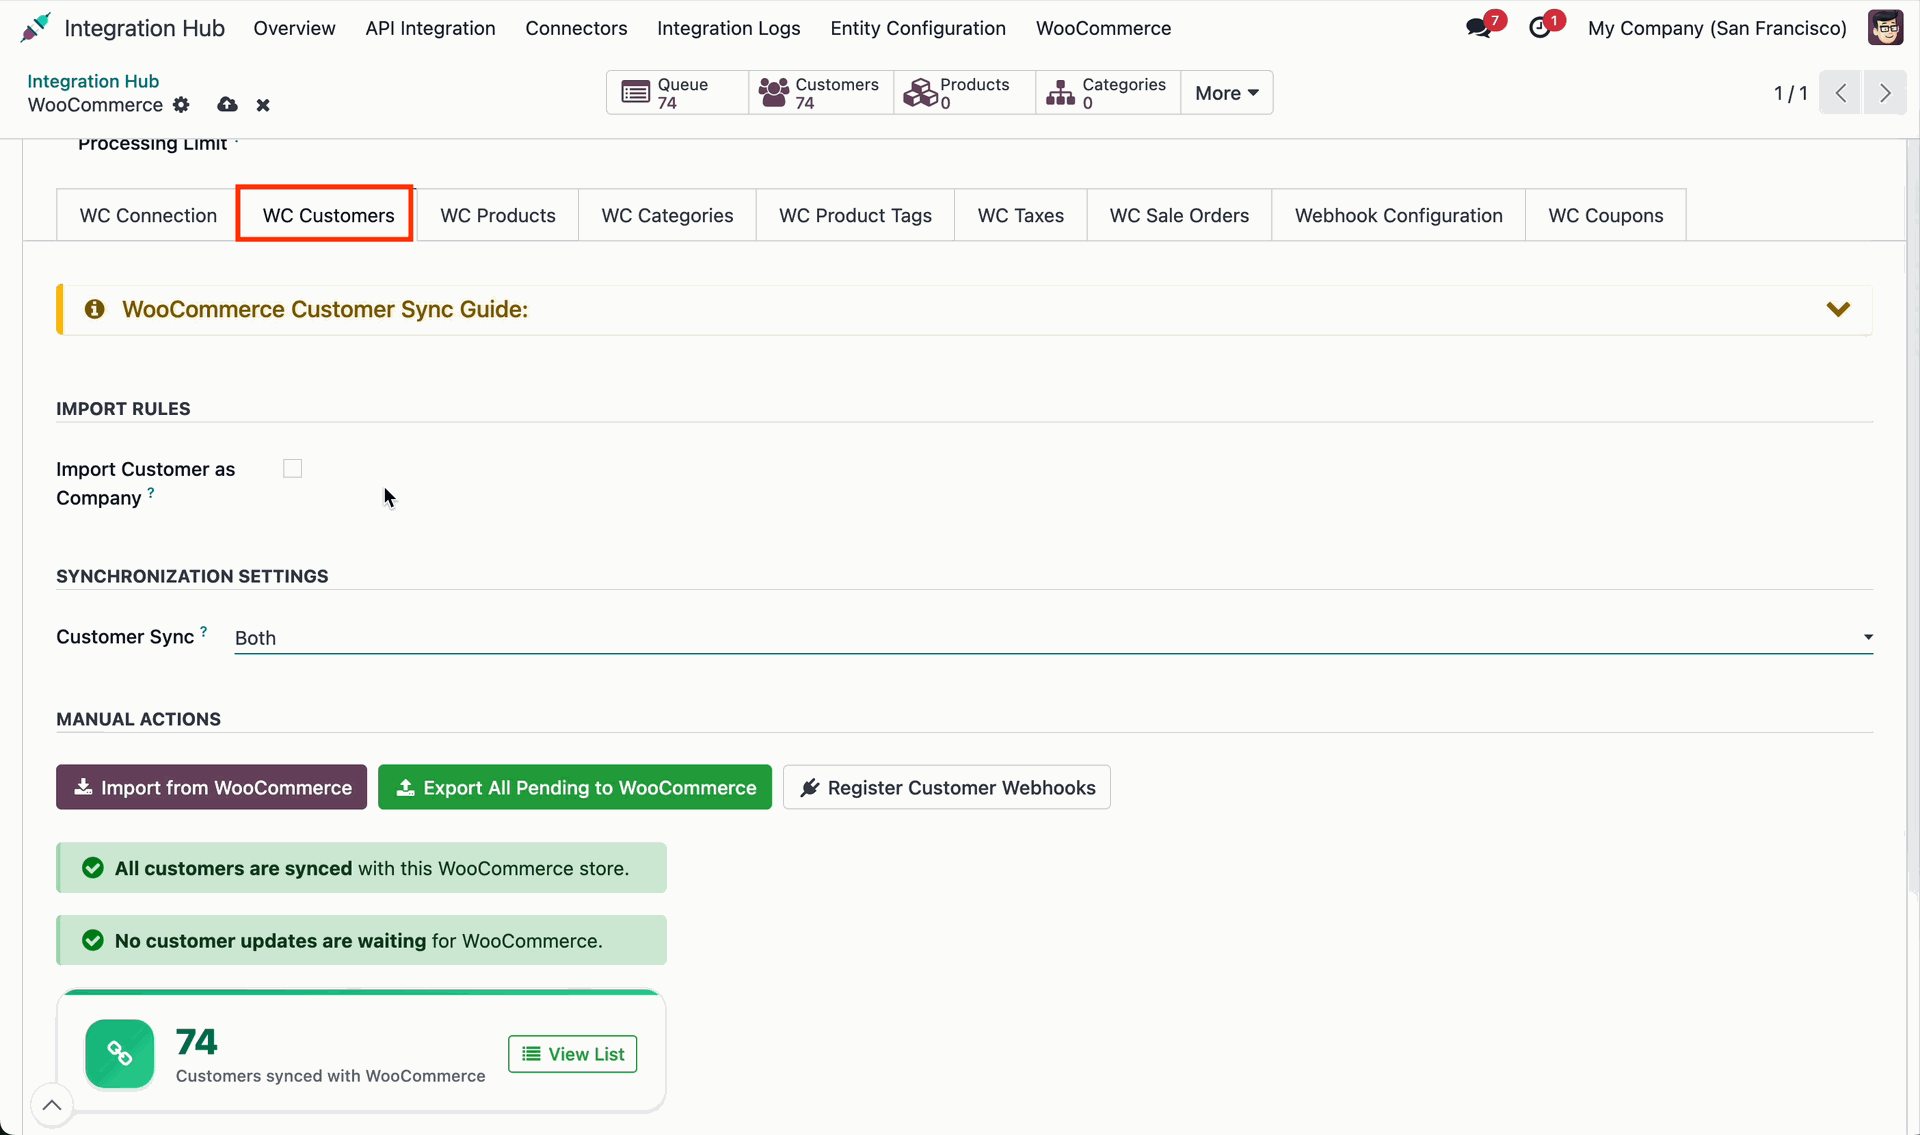This screenshot has width=1920, height=1135.
Task: Open the Connectors menu
Action: (x=576, y=28)
